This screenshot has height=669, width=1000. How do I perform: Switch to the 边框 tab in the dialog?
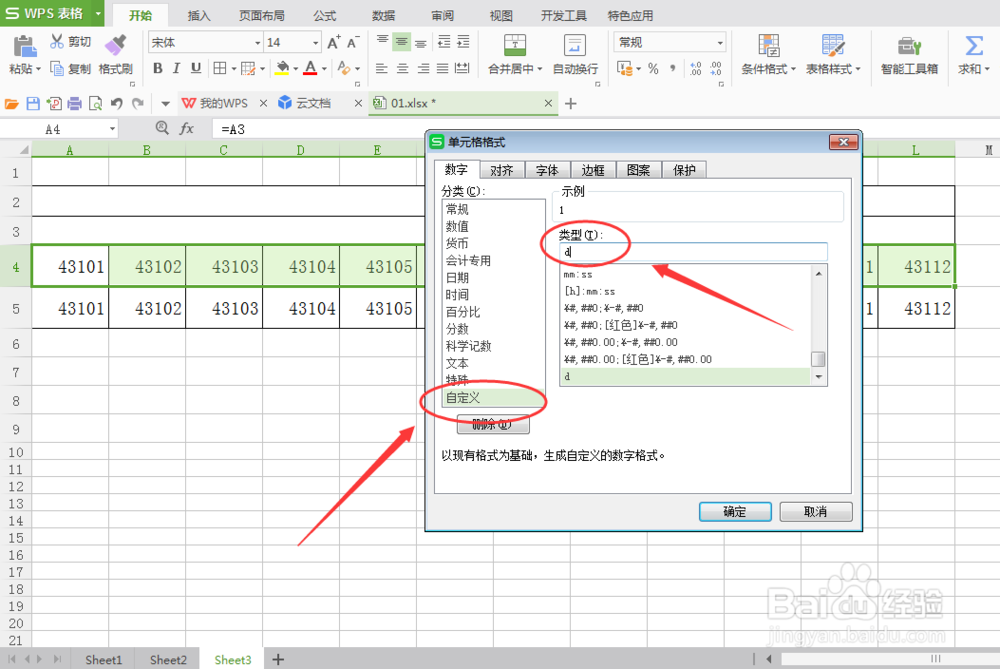click(x=593, y=169)
